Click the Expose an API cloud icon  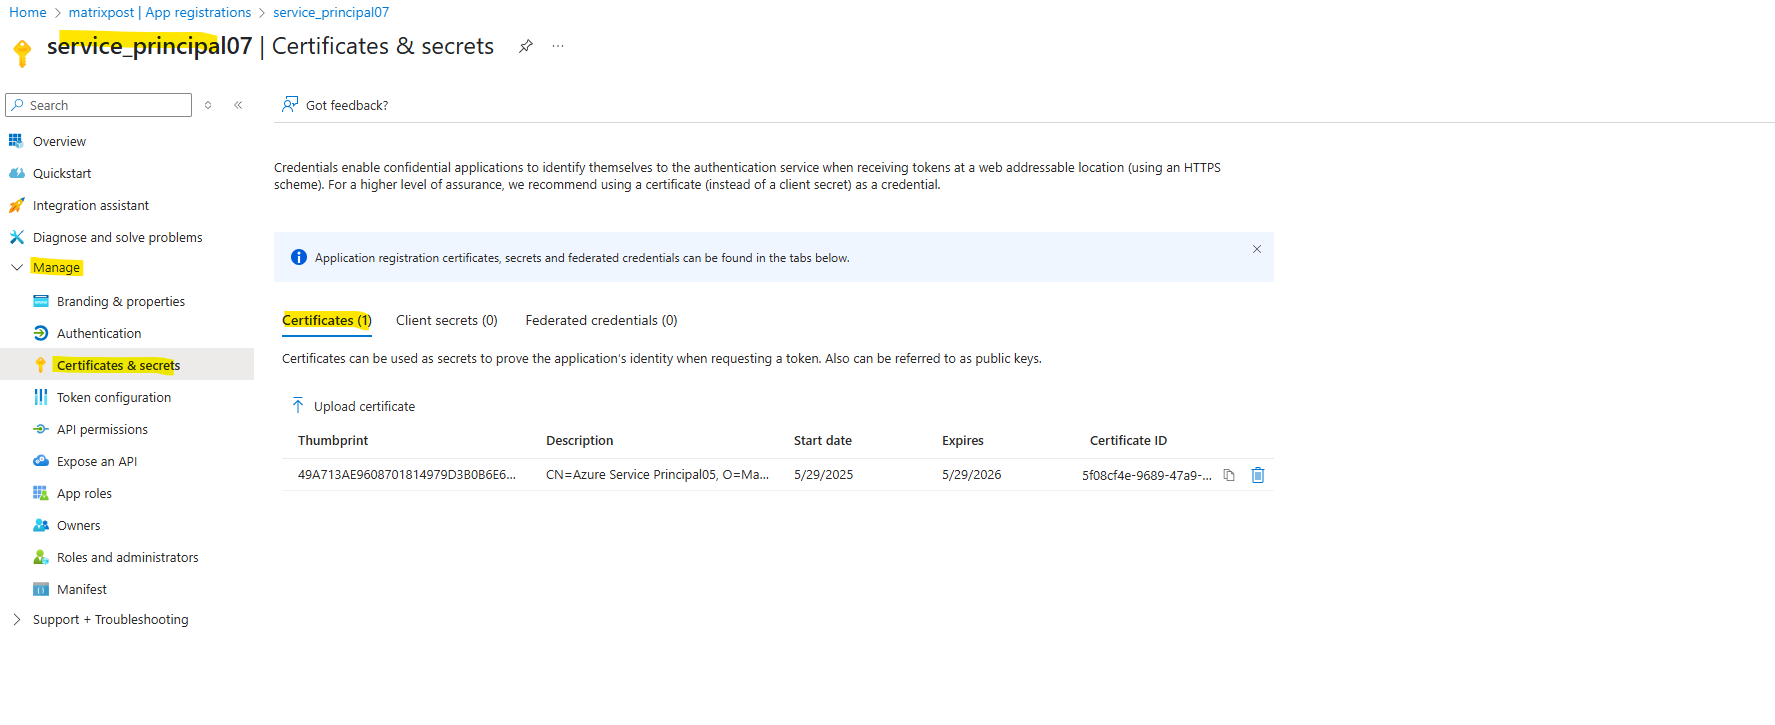click(x=41, y=461)
